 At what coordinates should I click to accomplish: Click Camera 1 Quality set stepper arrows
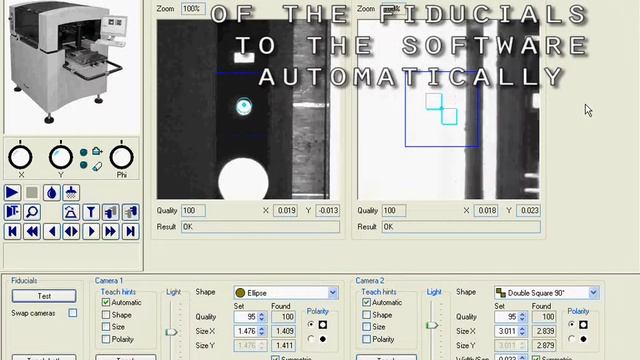(262, 317)
